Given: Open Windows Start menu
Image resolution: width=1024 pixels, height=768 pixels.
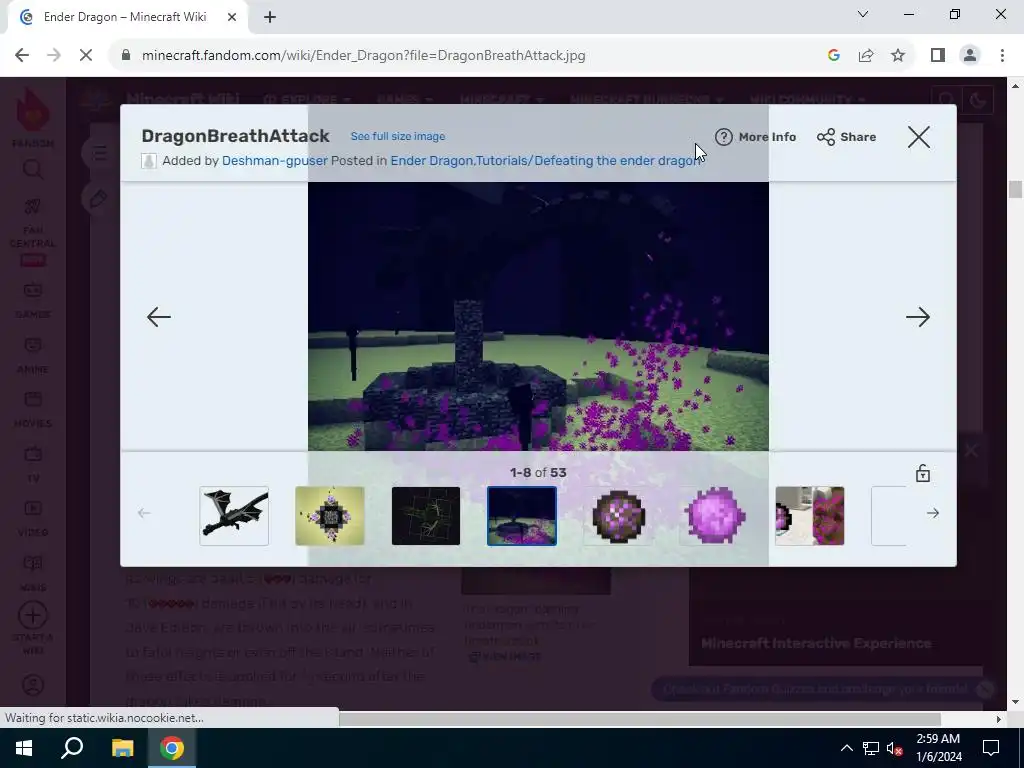Looking at the screenshot, I should point(23,748).
